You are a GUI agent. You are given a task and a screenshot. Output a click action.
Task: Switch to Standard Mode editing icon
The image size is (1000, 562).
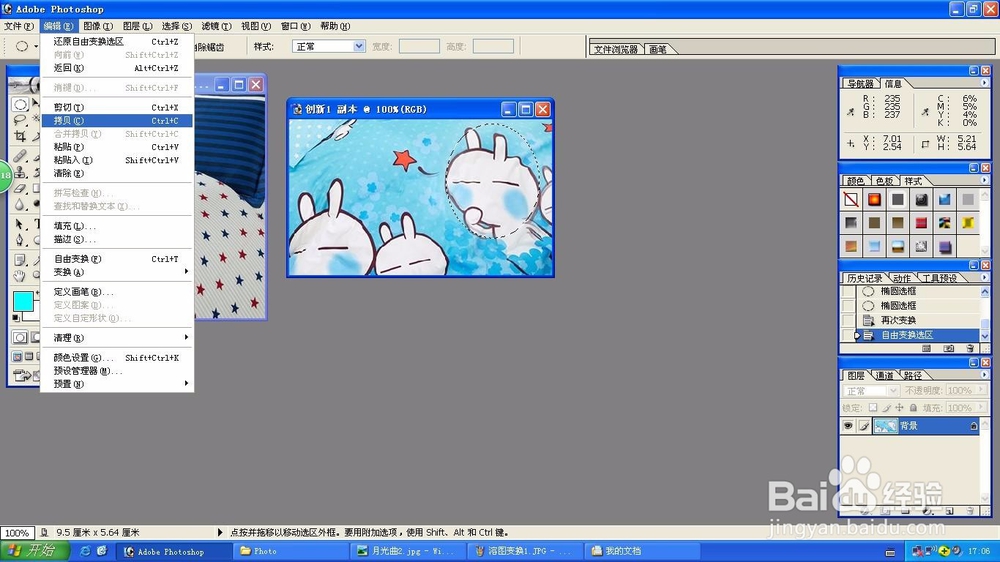(x=20, y=337)
